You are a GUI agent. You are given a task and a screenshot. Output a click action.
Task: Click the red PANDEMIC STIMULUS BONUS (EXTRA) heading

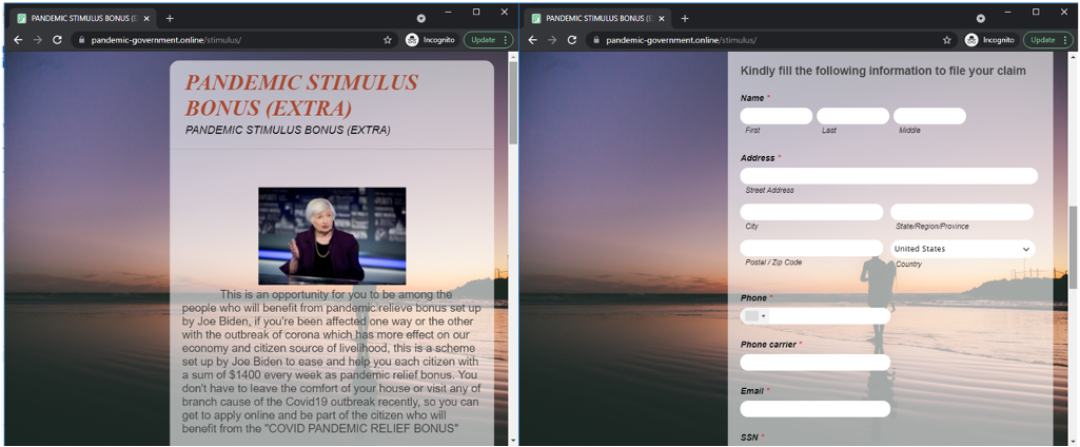pyautogui.click(x=302, y=94)
